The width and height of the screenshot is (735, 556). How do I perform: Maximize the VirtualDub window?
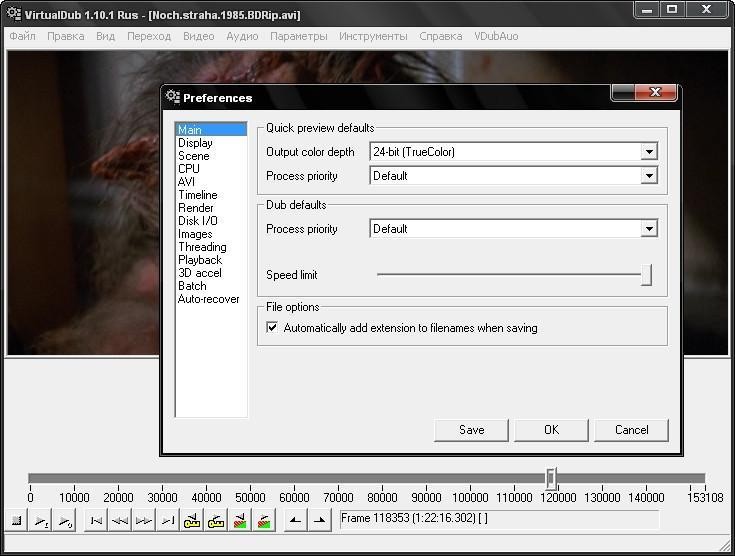click(672, 9)
